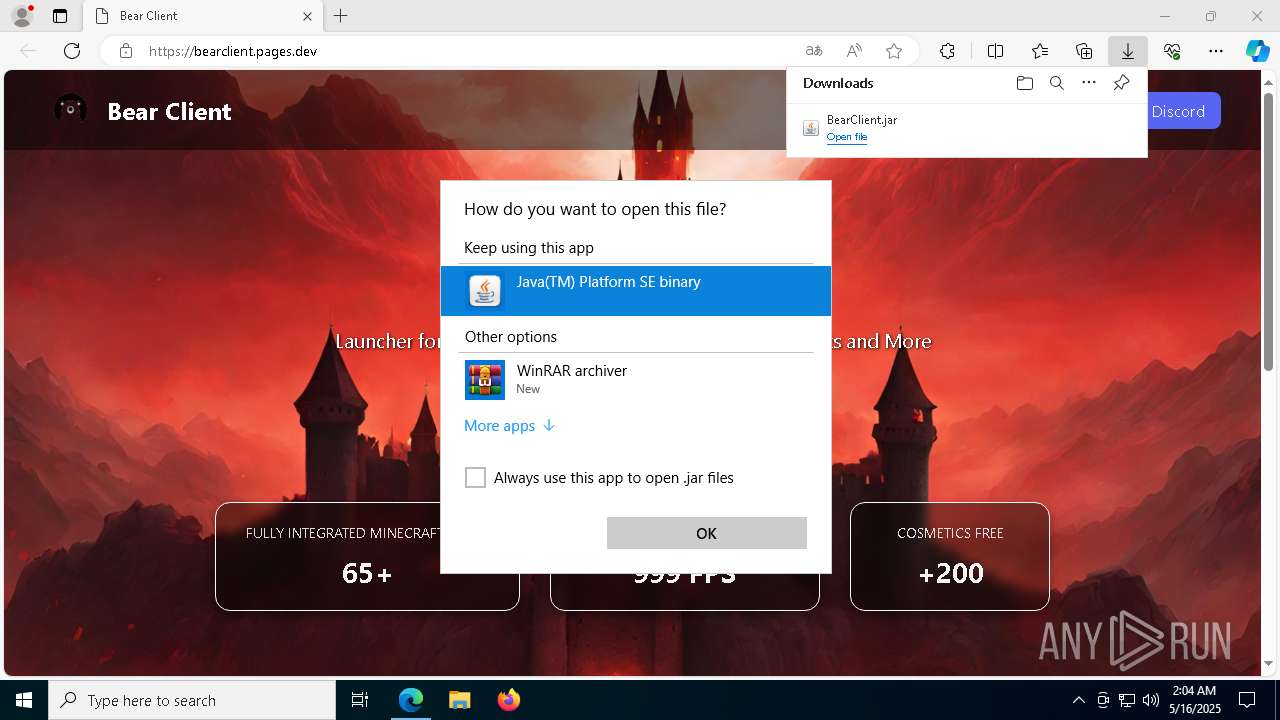
Task: Click the Bear Client logo icon
Action: tap(70, 110)
